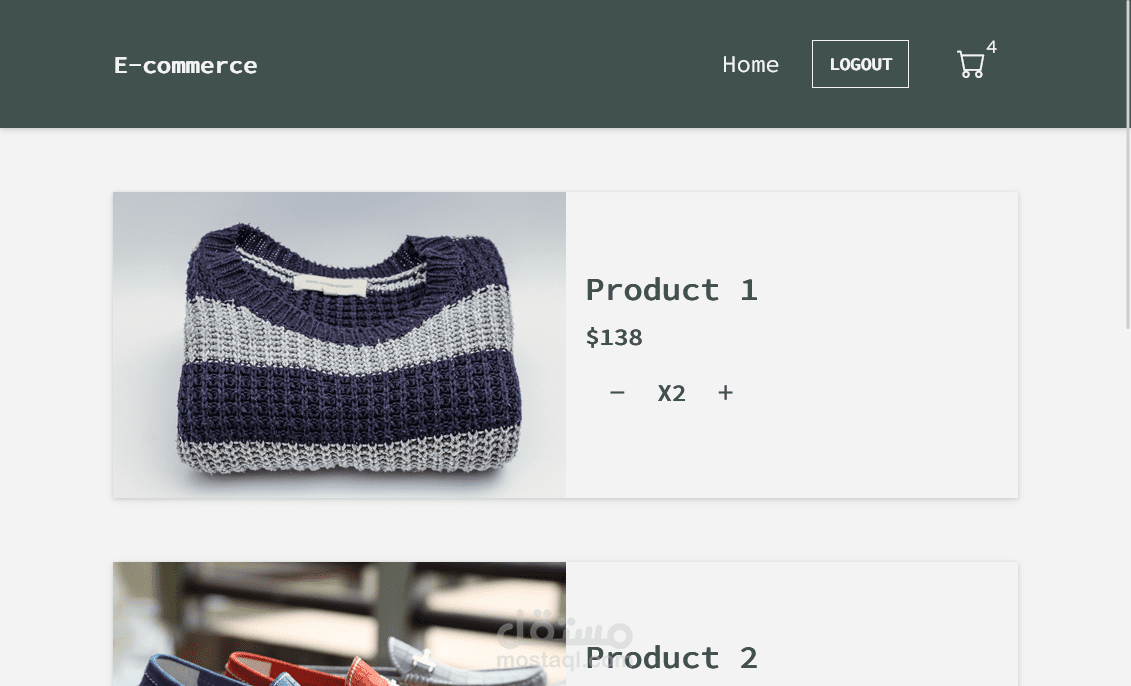
Task: Click the blue shoe in Product 2 photo
Action: point(165,672)
